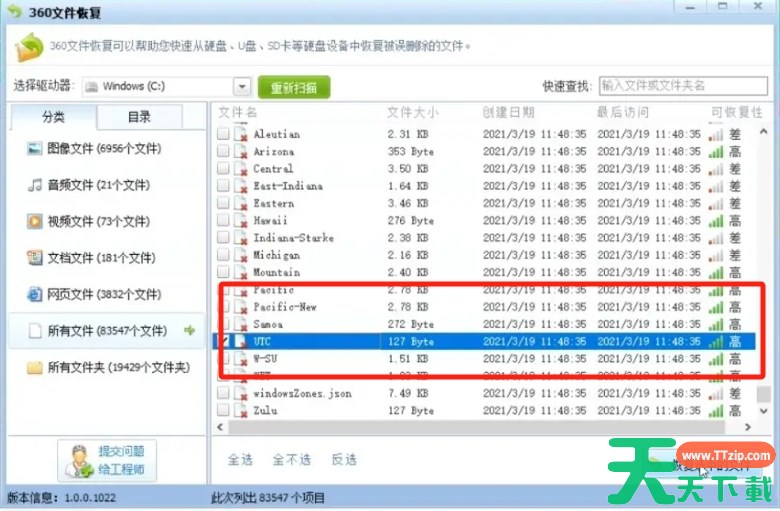This screenshot has height=511, width=780.
Task: Click the highlighted UTC file name
Action: [x=262, y=341]
